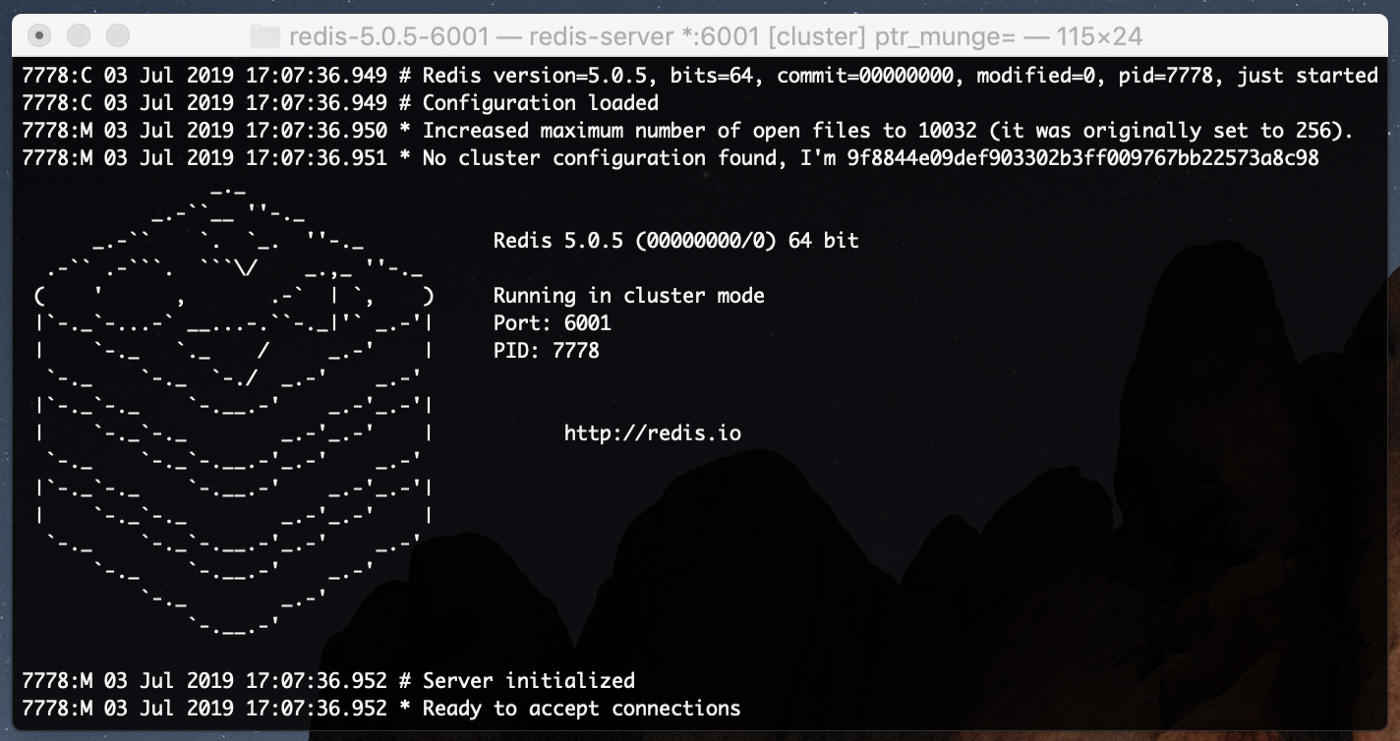Click the 'PID: 7778' text

click(x=546, y=351)
